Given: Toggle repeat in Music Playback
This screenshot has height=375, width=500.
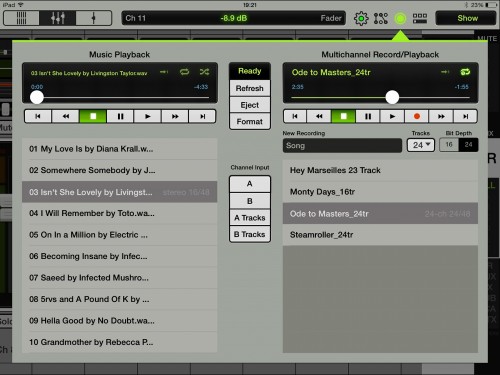Looking at the screenshot, I should [x=184, y=72].
